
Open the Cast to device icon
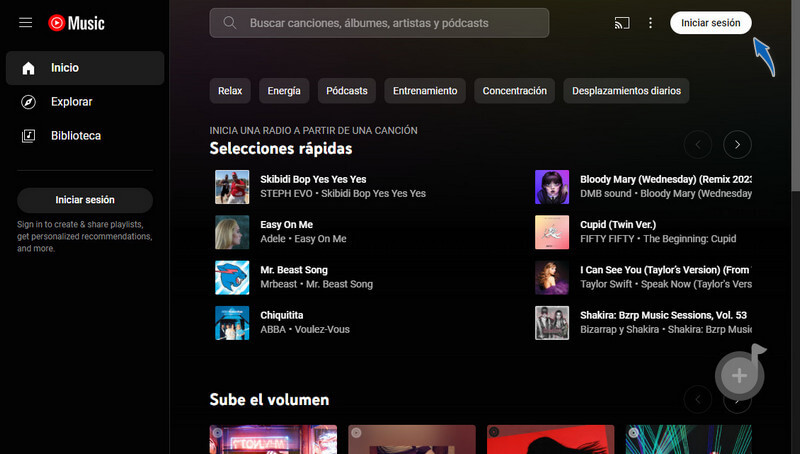[x=622, y=23]
